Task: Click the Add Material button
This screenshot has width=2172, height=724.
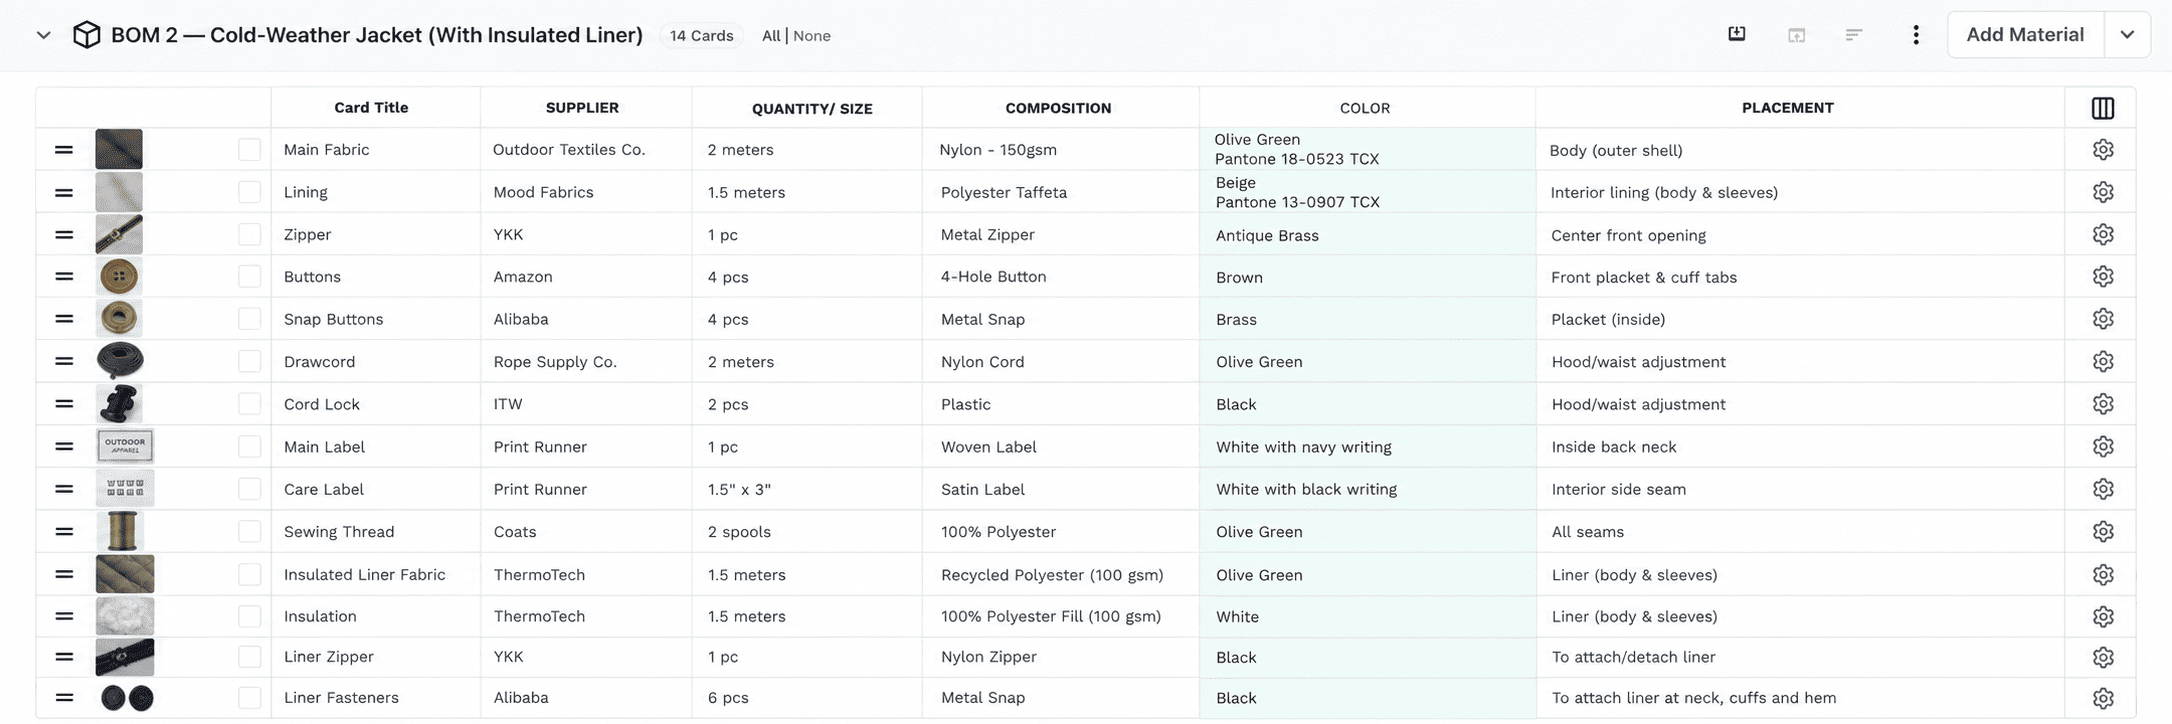Action: pyautogui.click(x=2025, y=35)
